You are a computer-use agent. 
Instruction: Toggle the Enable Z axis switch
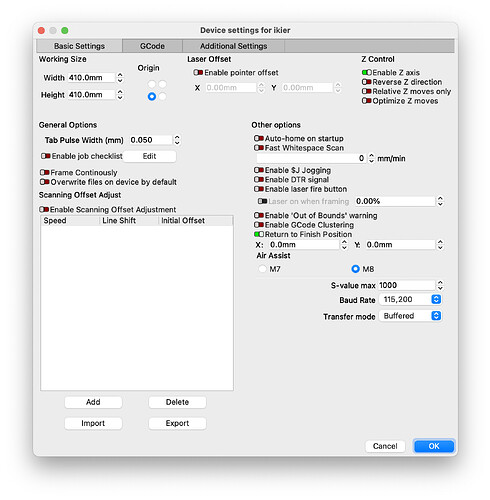coord(367,72)
